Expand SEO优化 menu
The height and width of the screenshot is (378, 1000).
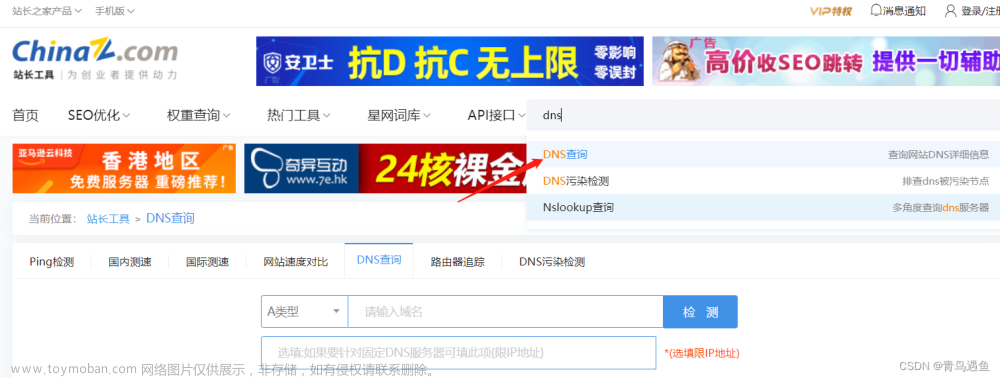[99, 115]
